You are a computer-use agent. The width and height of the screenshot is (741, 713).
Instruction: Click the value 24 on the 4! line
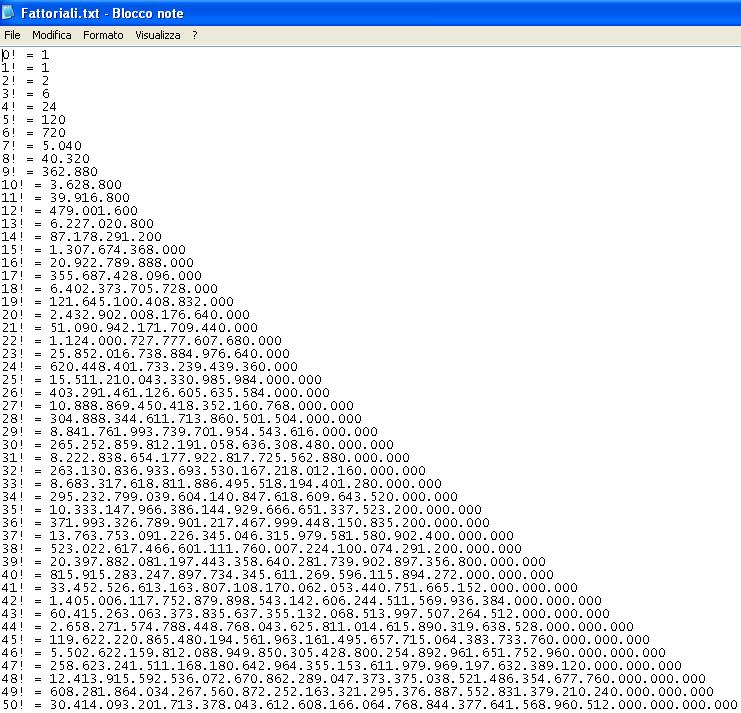click(49, 106)
